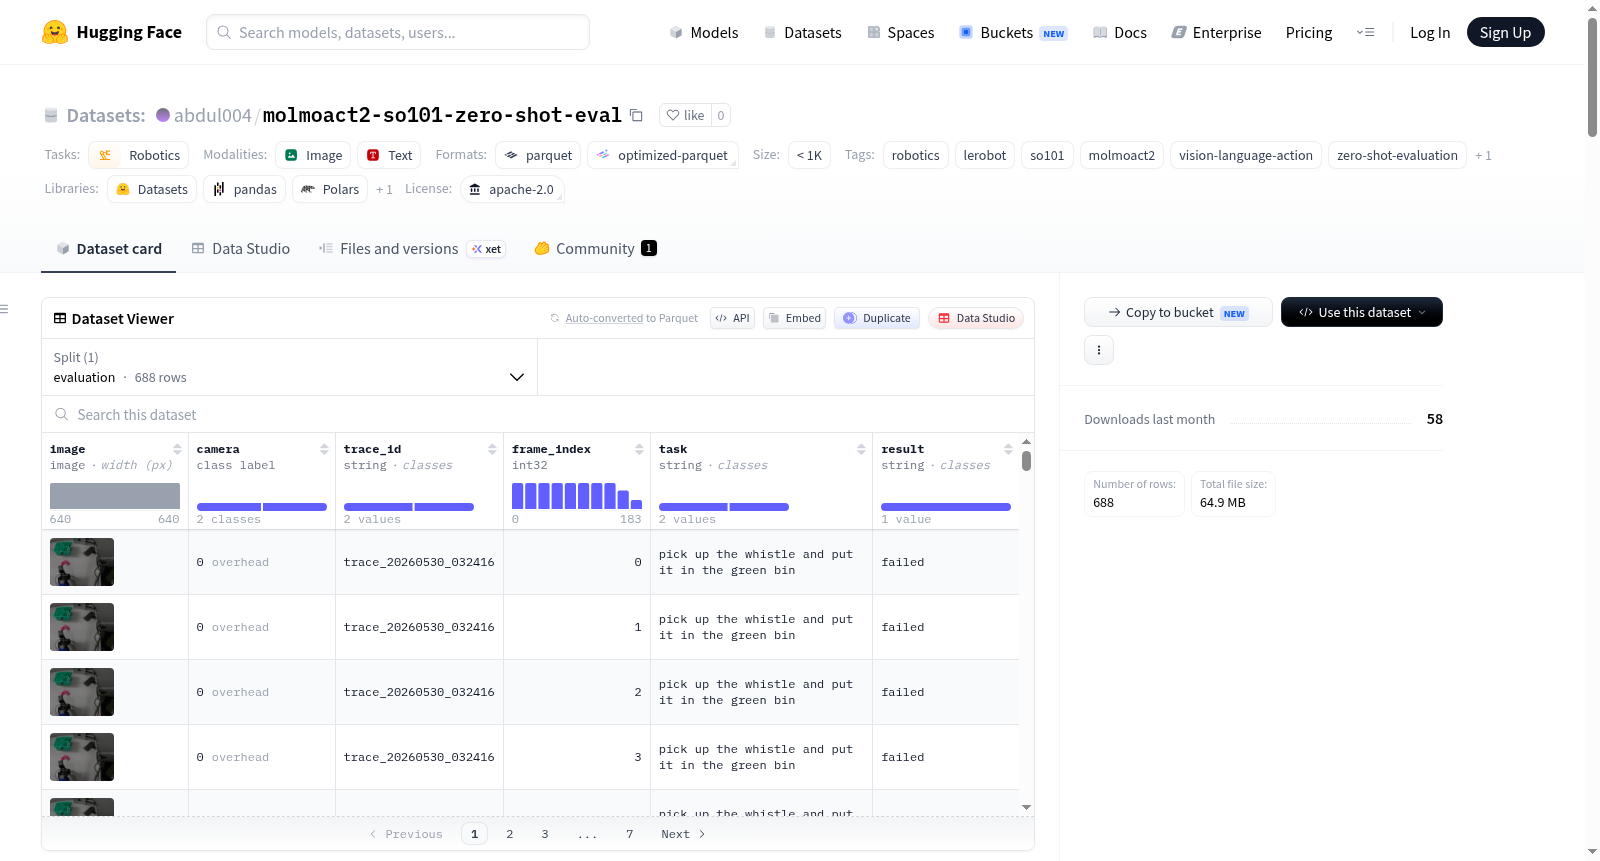Select the Robotics task tag
This screenshot has height=861, width=1600.
(x=139, y=155)
